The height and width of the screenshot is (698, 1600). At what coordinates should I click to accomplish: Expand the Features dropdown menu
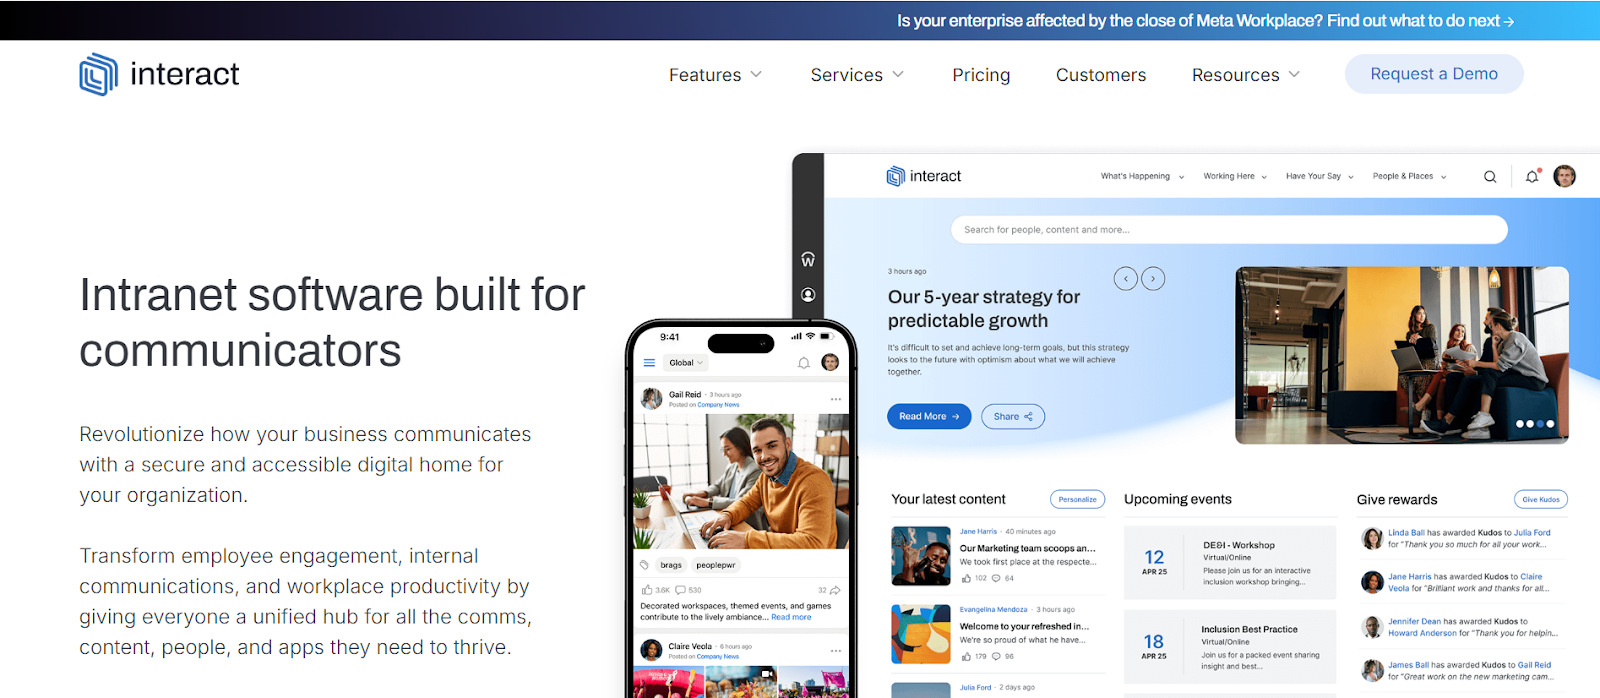pyautogui.click(x=715, y=75)
